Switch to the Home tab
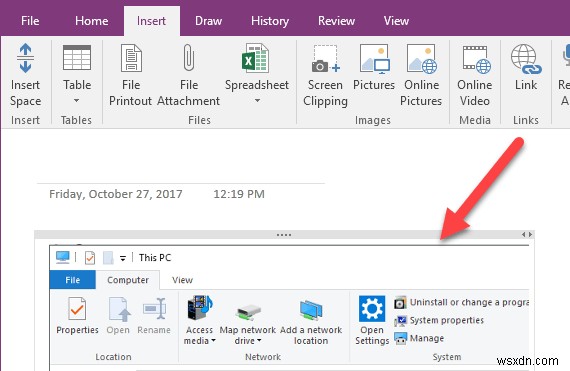This screenshot has height=371, width=570. point(92,21)
